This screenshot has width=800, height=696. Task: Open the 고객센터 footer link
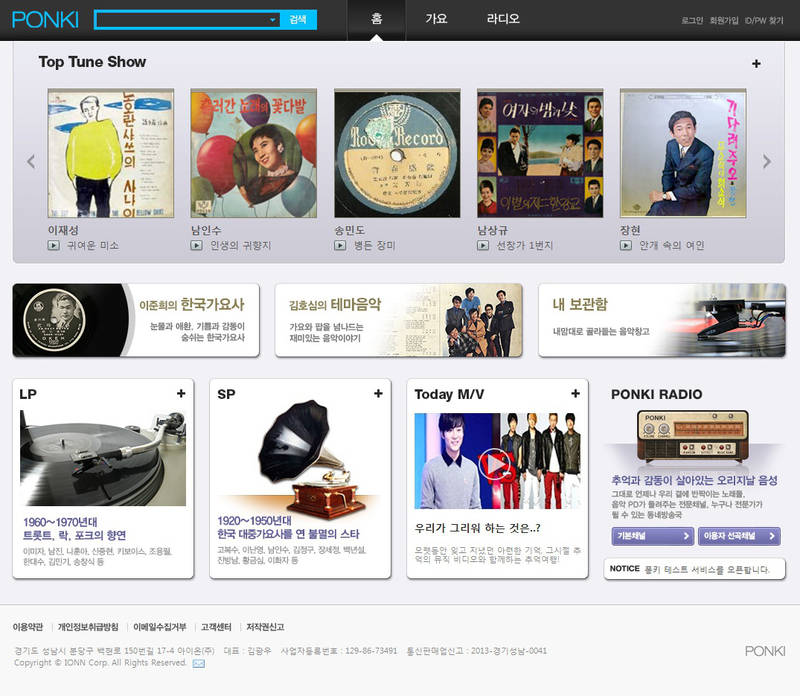tap(216, 627)
